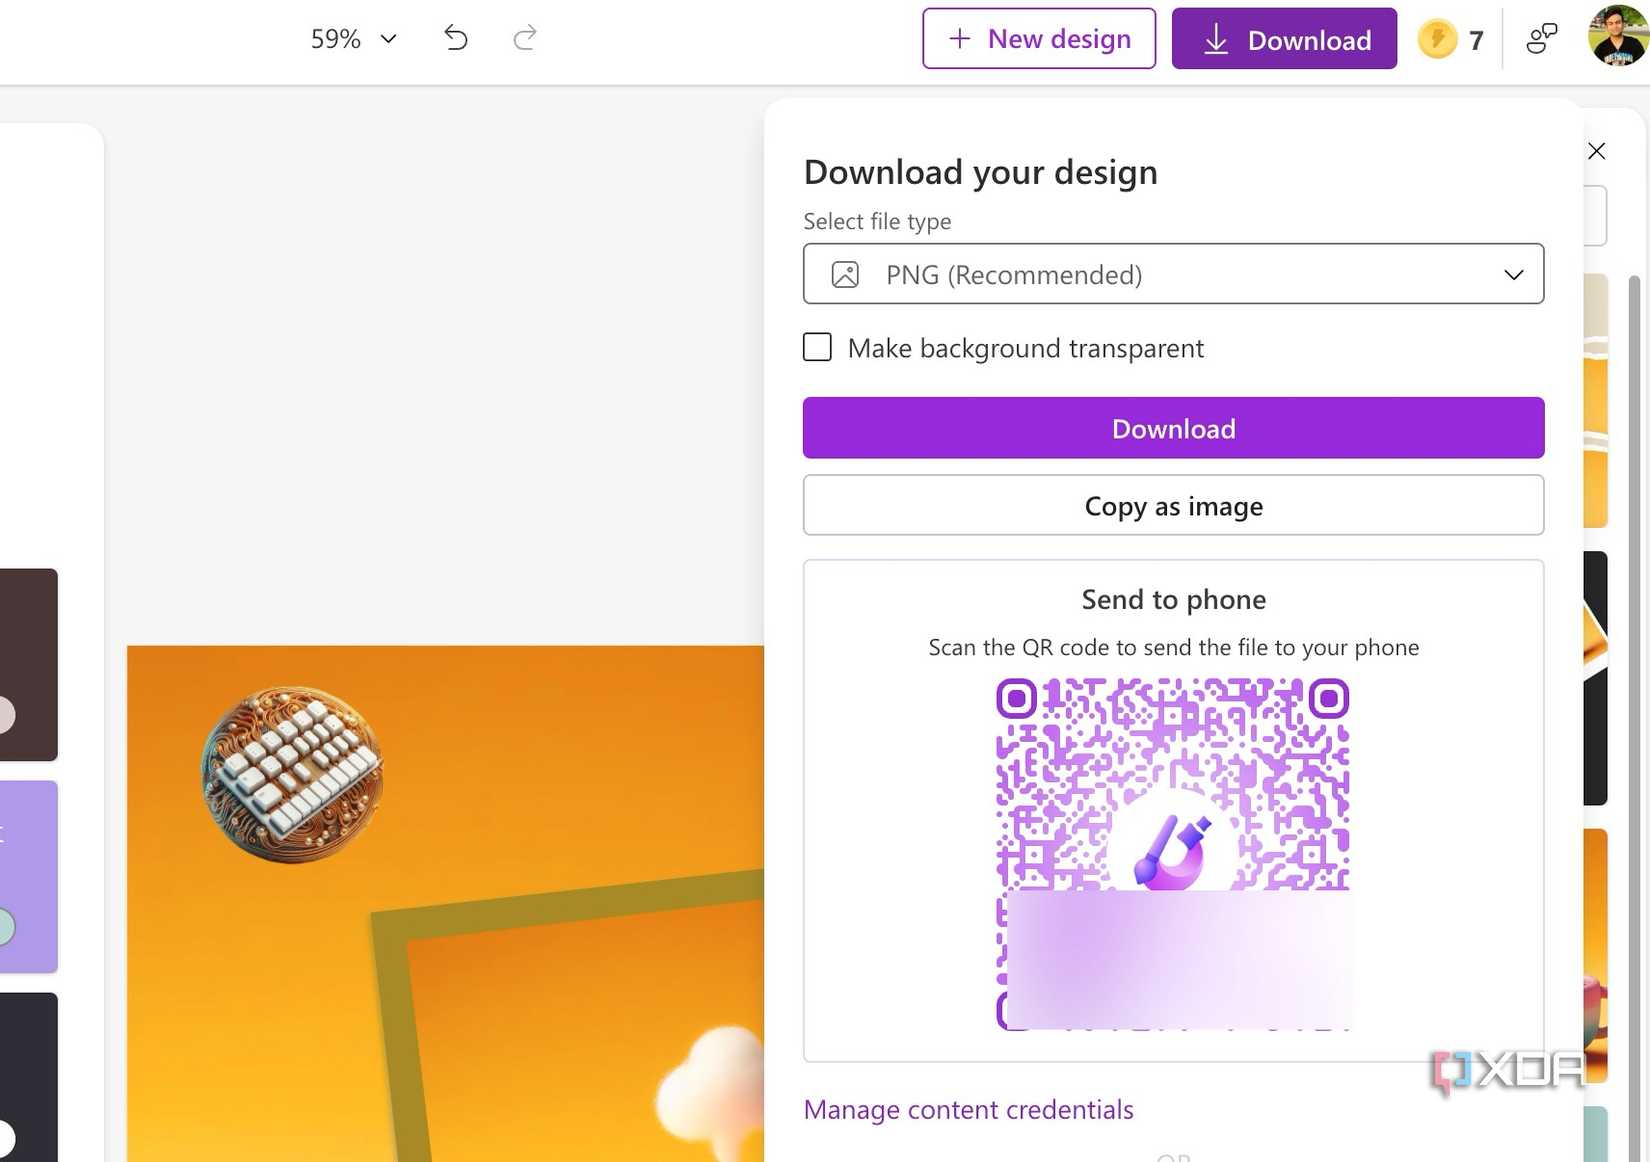Image resolution: width=1650 pixels, height=1162 pixels.
Task: Expand the PNG (Recommended) file type dropdown
Action: 1173,274
